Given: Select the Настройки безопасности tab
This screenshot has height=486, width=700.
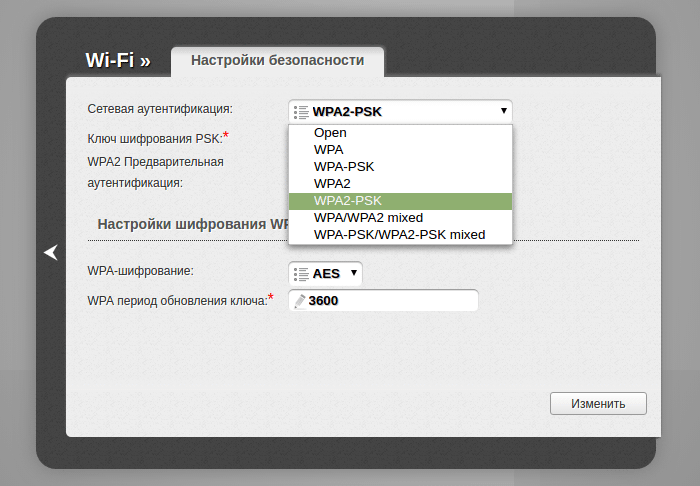Looking at the screenshot, I should (277, 61).
